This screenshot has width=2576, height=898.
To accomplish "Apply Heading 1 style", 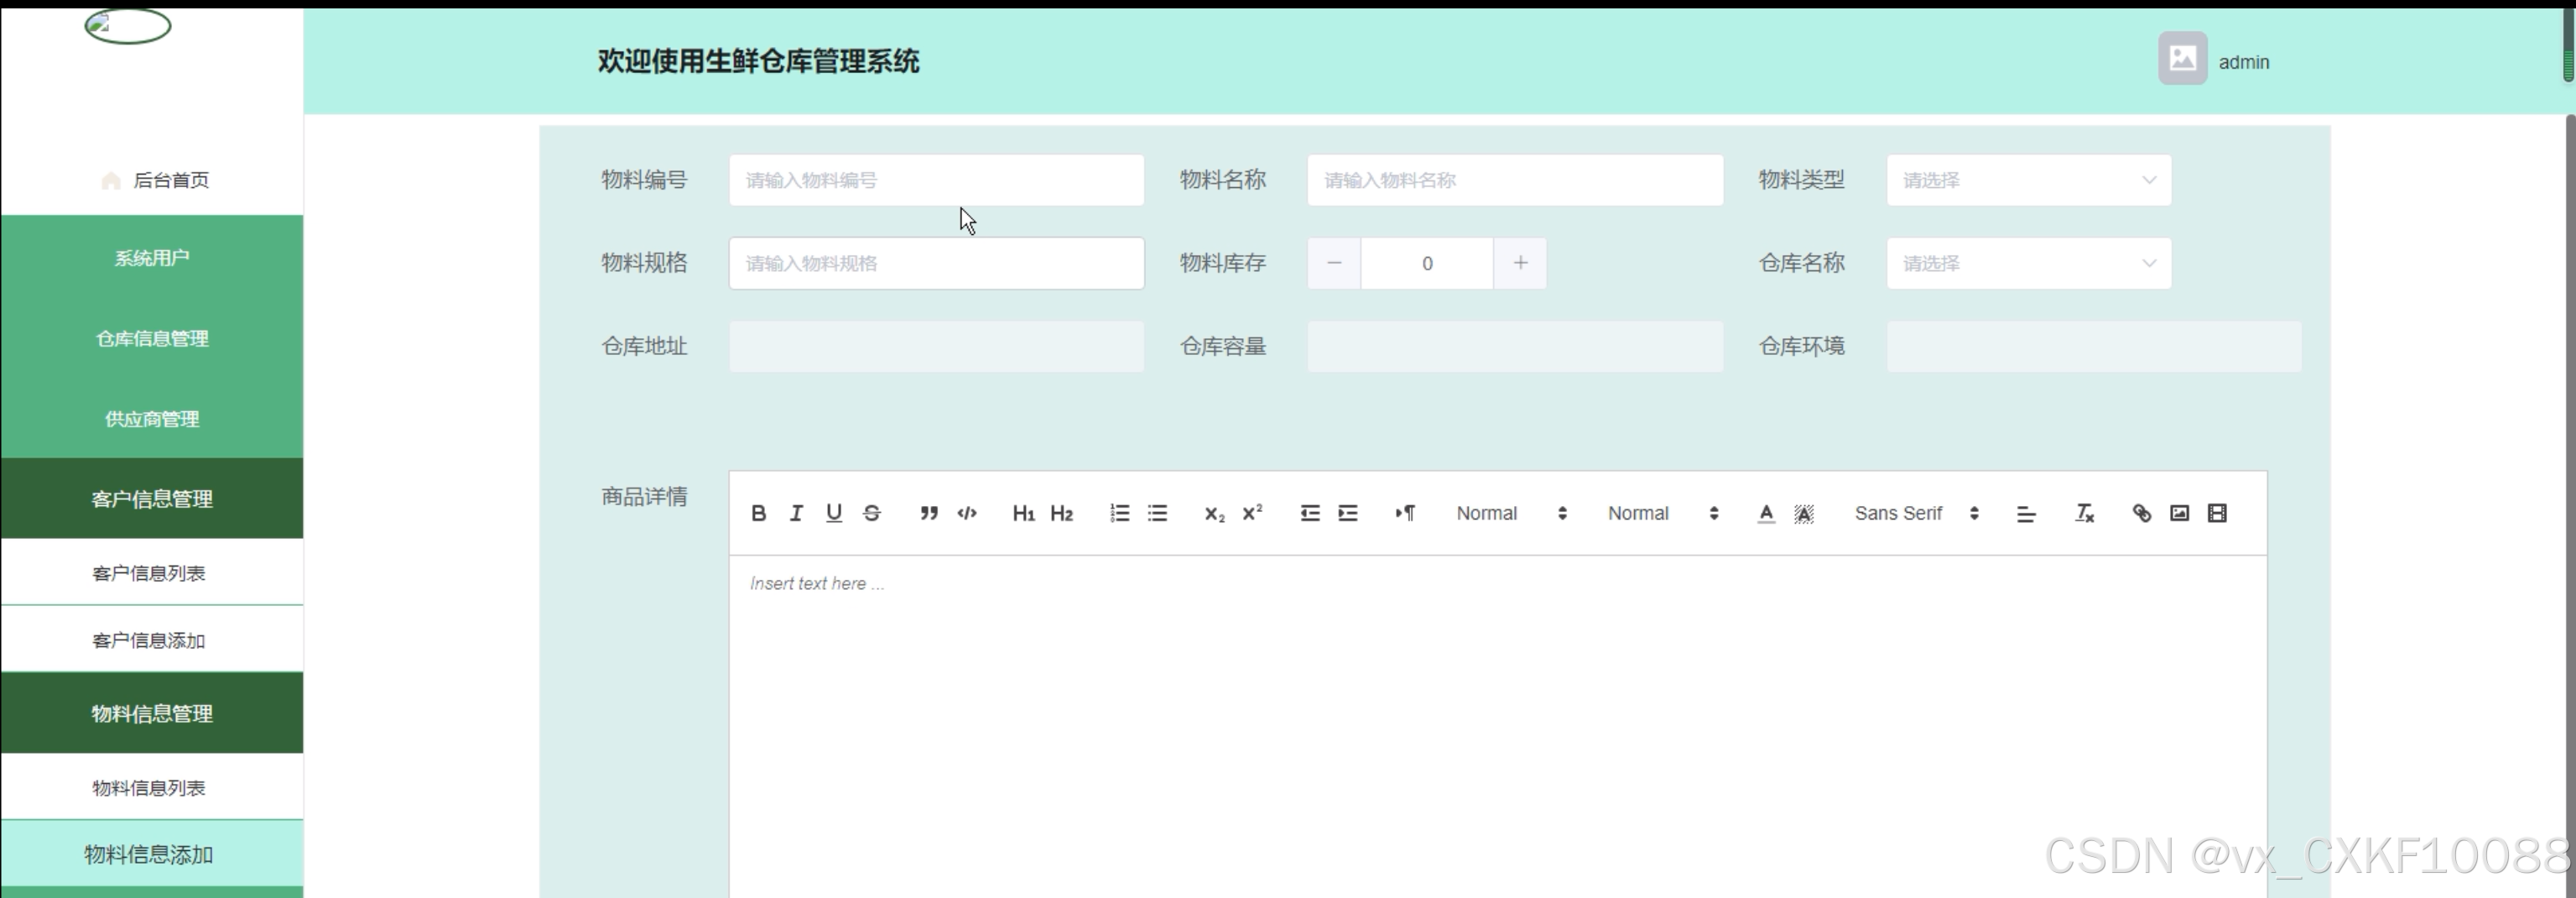I will click(x=1023, y=513).
